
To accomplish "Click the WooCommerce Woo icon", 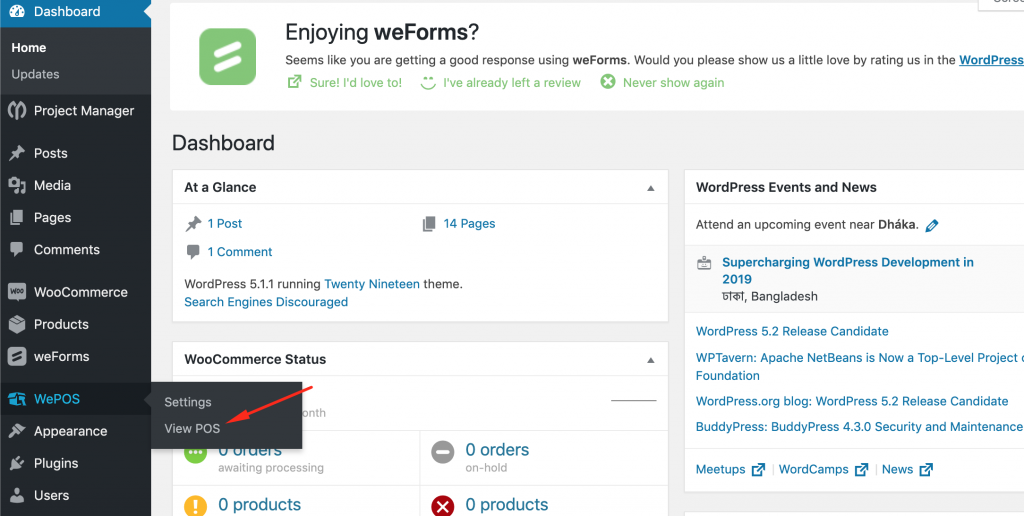I will pyautogui.click(x=17, y=292).
